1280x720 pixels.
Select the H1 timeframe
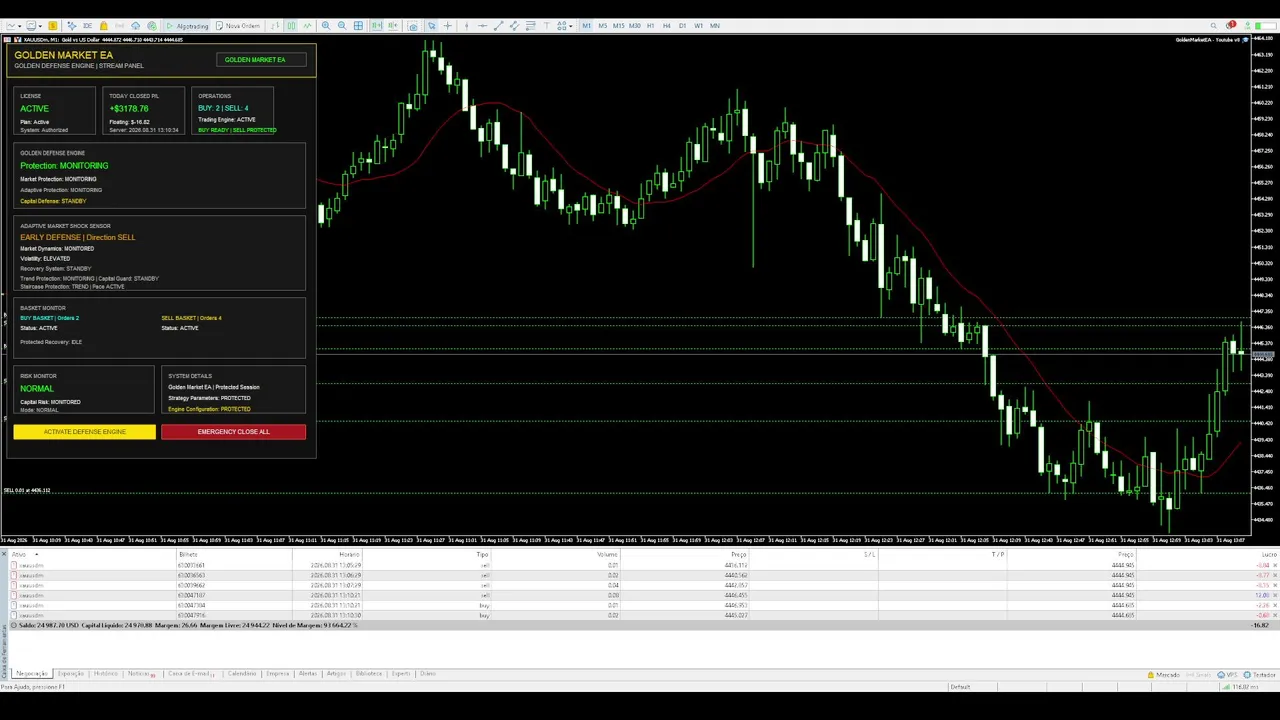651,26
